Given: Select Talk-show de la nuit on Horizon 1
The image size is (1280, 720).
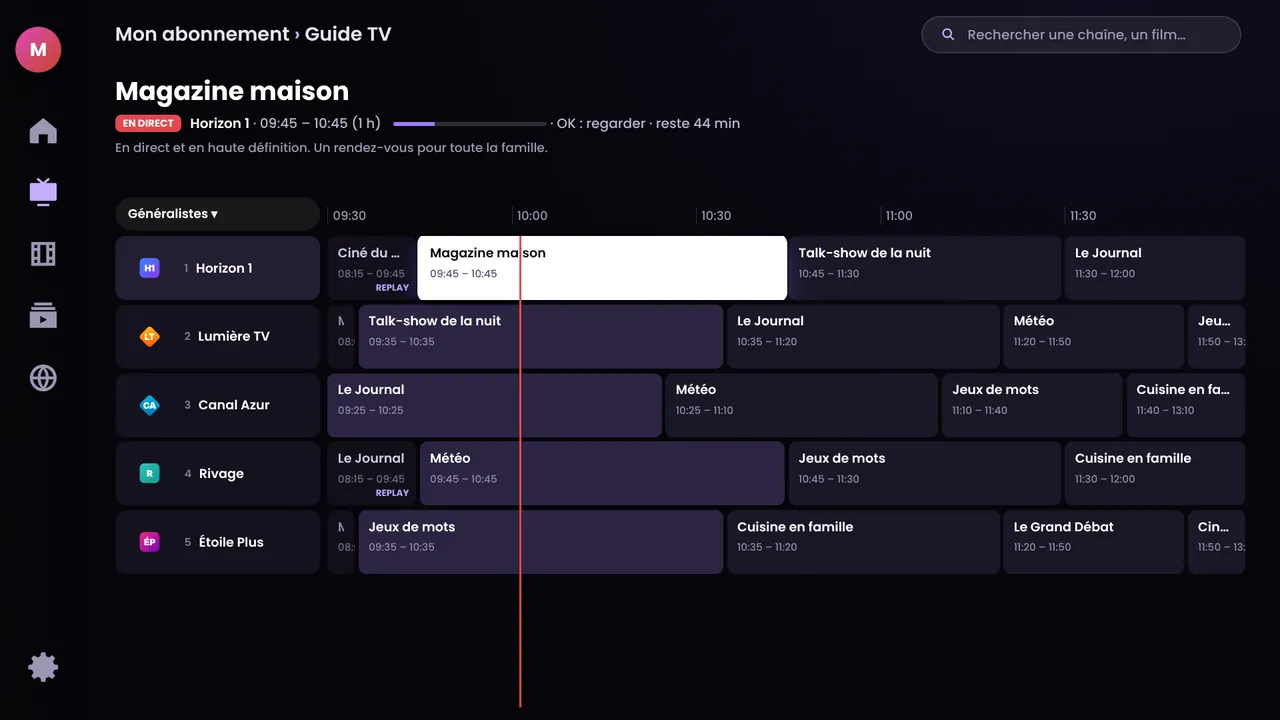Looking at the screenshot, I should click(x=925, y=268).
